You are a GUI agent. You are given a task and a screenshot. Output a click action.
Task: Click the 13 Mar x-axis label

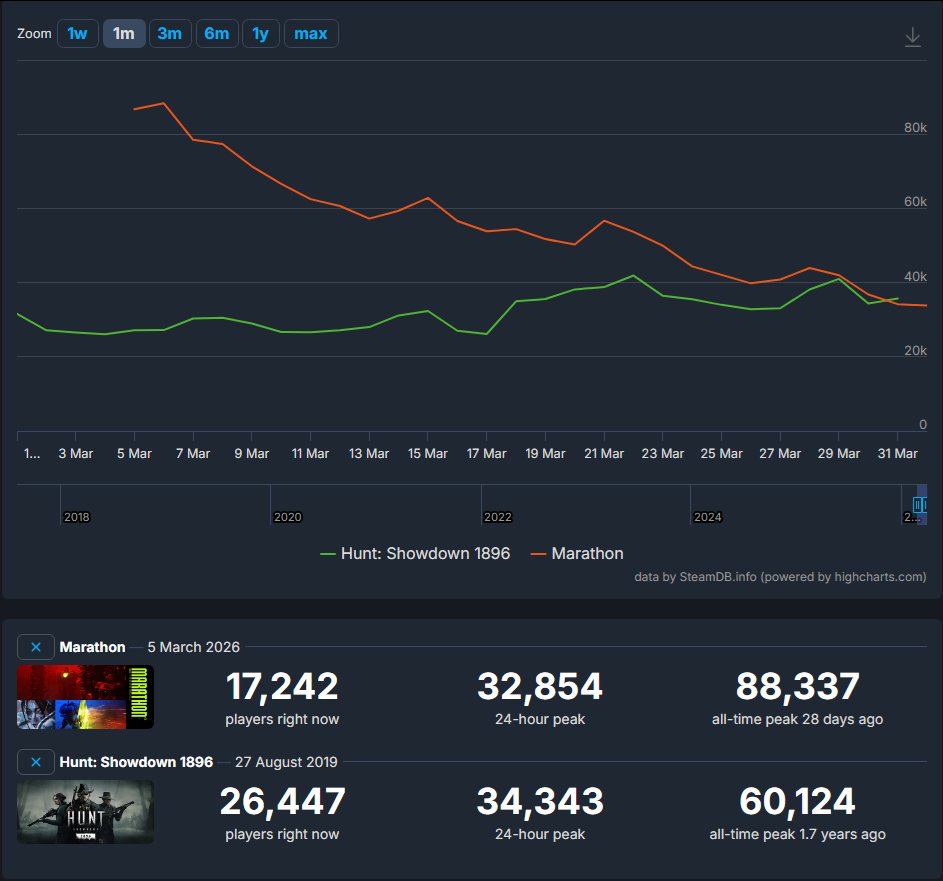point(369,453)
